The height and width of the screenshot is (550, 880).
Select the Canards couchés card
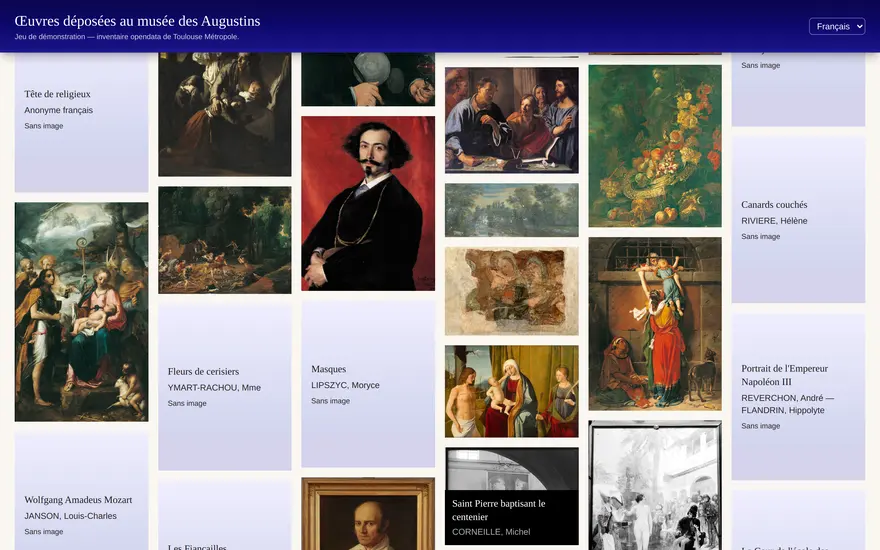click(798, 220)
